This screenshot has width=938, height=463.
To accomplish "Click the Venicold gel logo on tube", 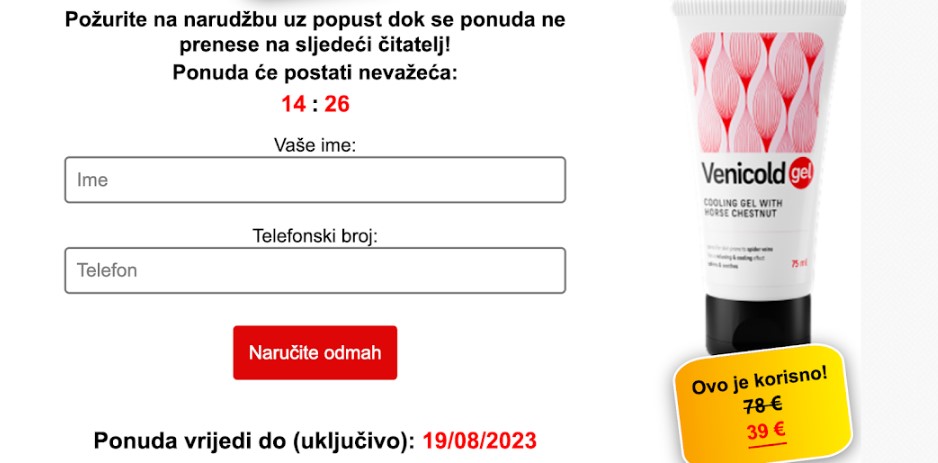I will (x=757, y=173).
